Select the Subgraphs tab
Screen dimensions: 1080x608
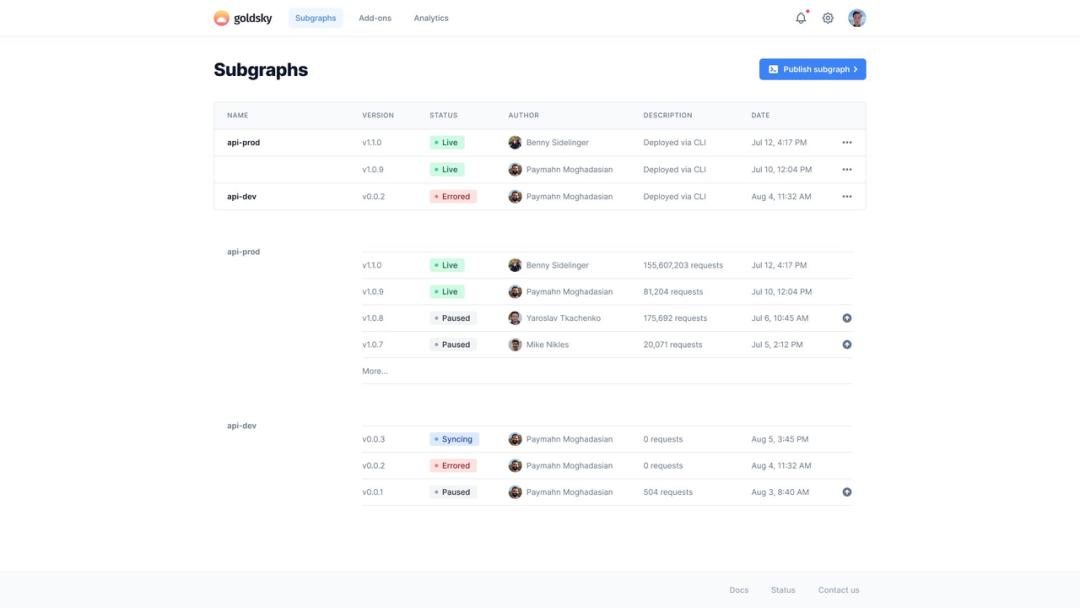[315, 18]
